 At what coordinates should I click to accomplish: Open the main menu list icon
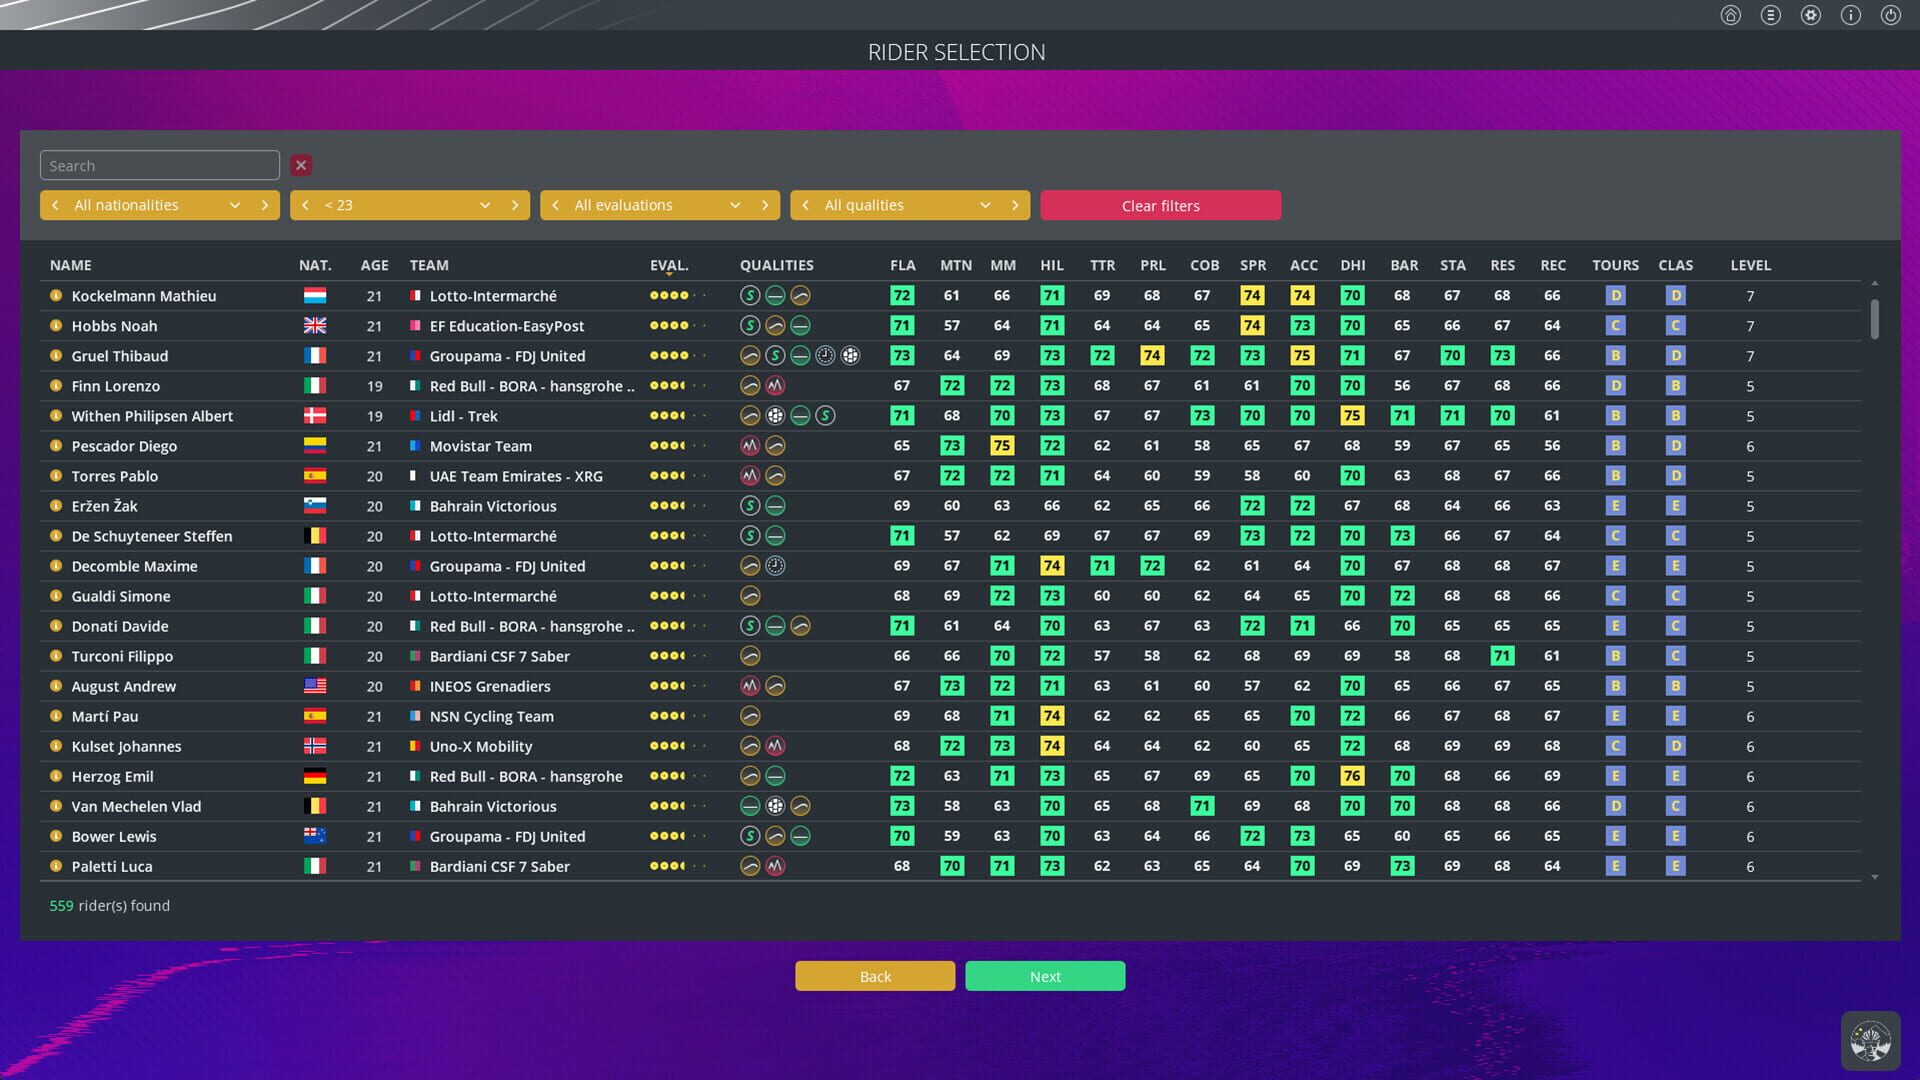tap(1770, 15)
